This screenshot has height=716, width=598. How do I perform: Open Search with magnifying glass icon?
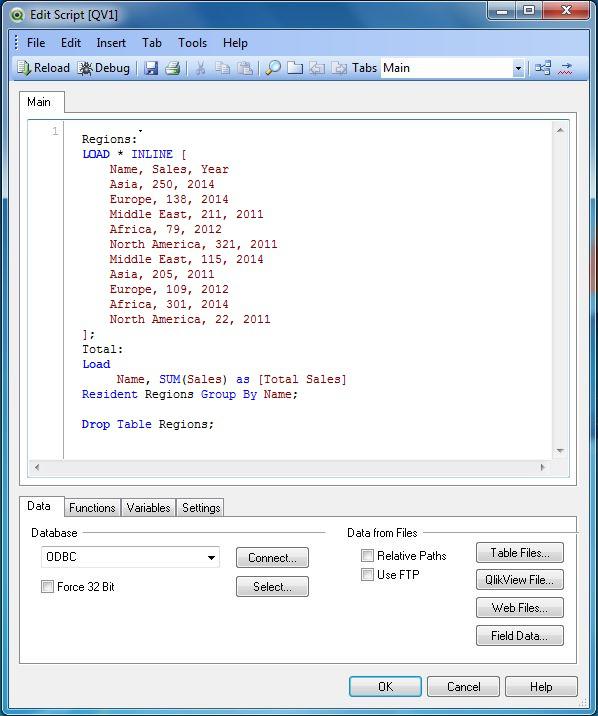273,68
